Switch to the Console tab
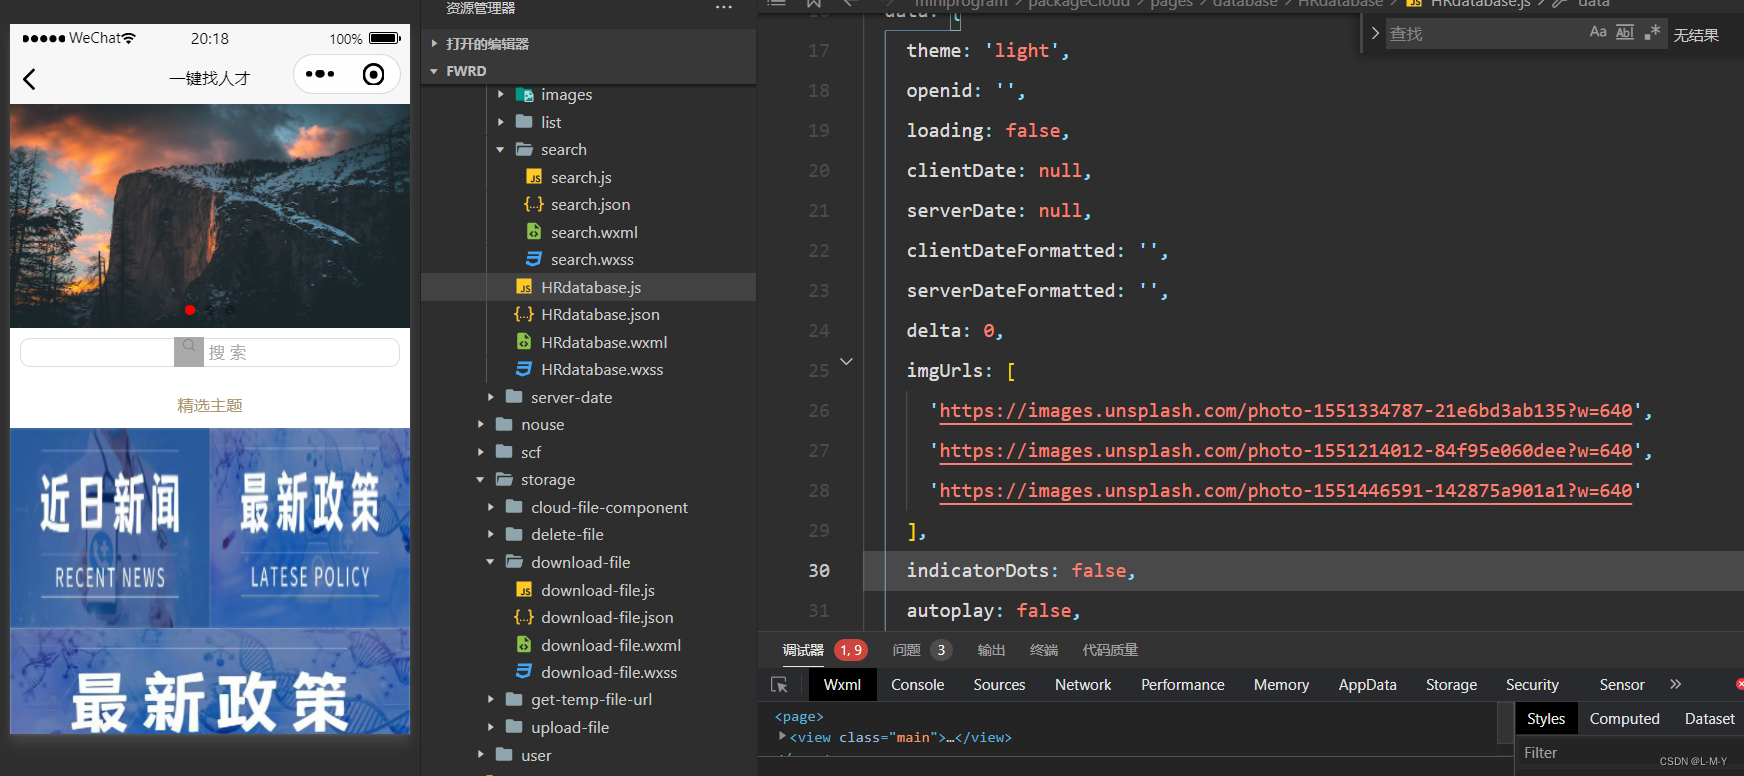The height and width of the screenshot is (776, 1744). click(917, 684)
